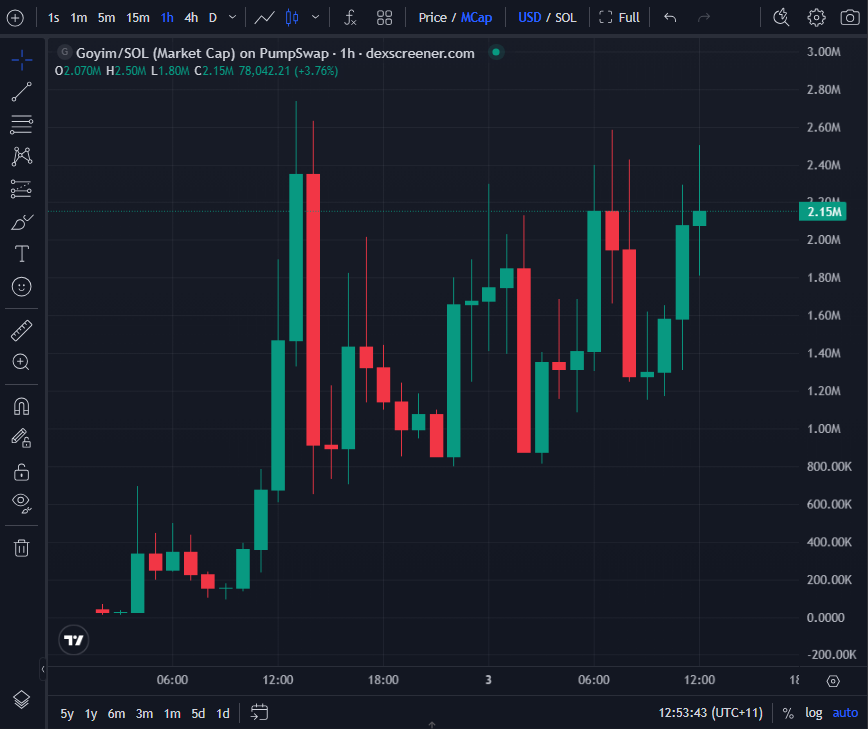
Task: Select the trend line tool
Action: coord(22,92)
